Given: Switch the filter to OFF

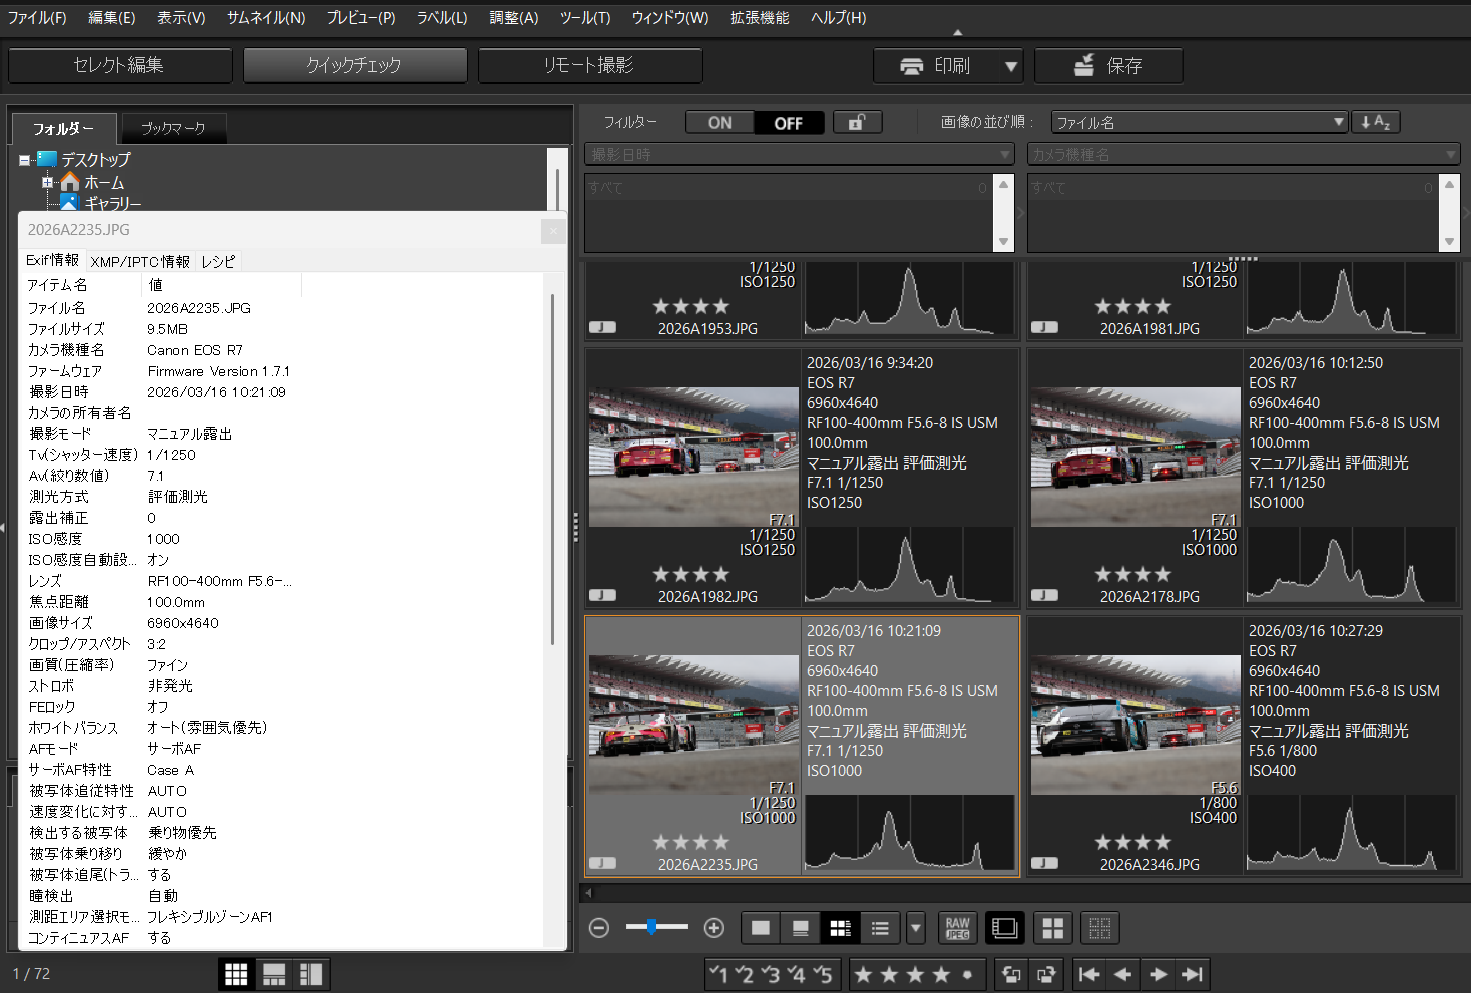Looking at the screenshot, I should pos(788,123).
